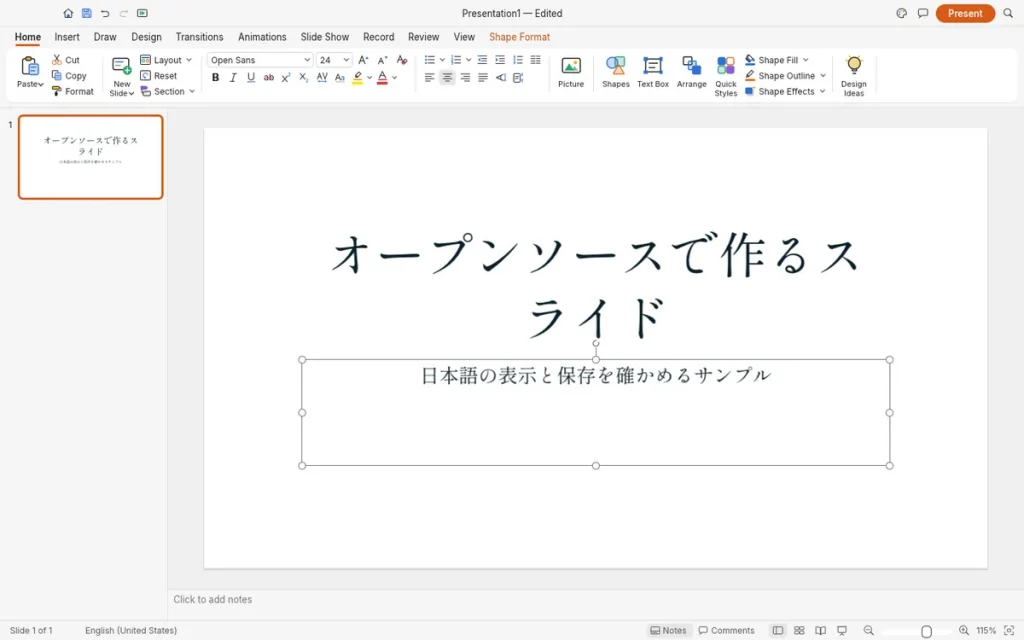Insert a Picture

571,72
